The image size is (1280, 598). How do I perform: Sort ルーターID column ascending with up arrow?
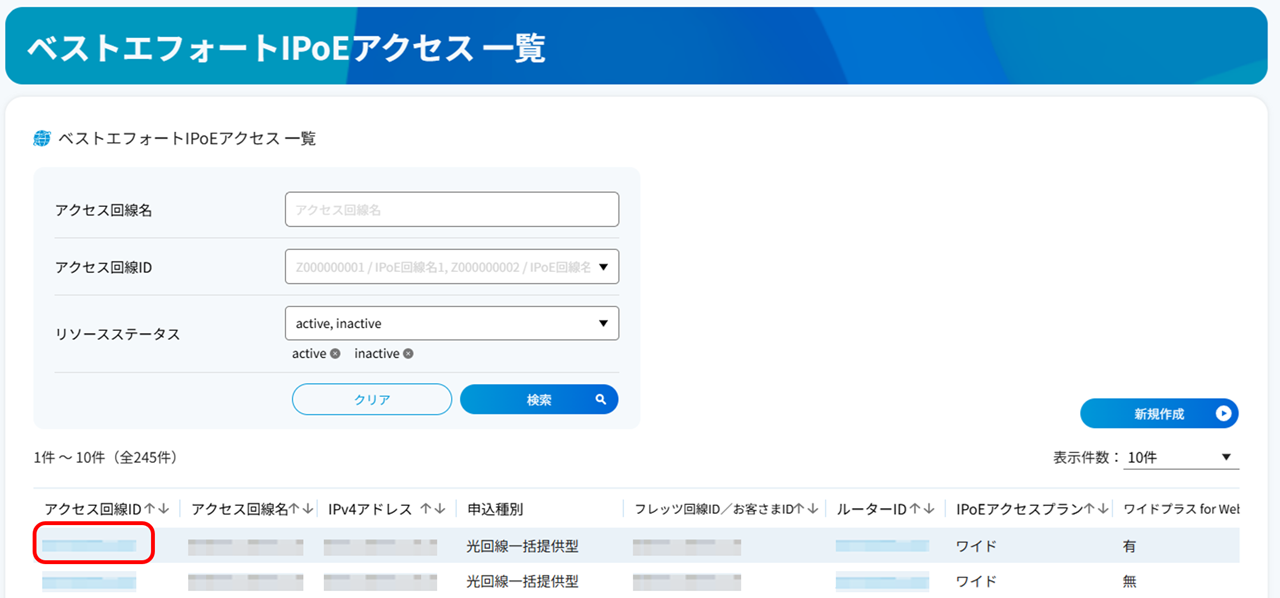coord(915,509)
